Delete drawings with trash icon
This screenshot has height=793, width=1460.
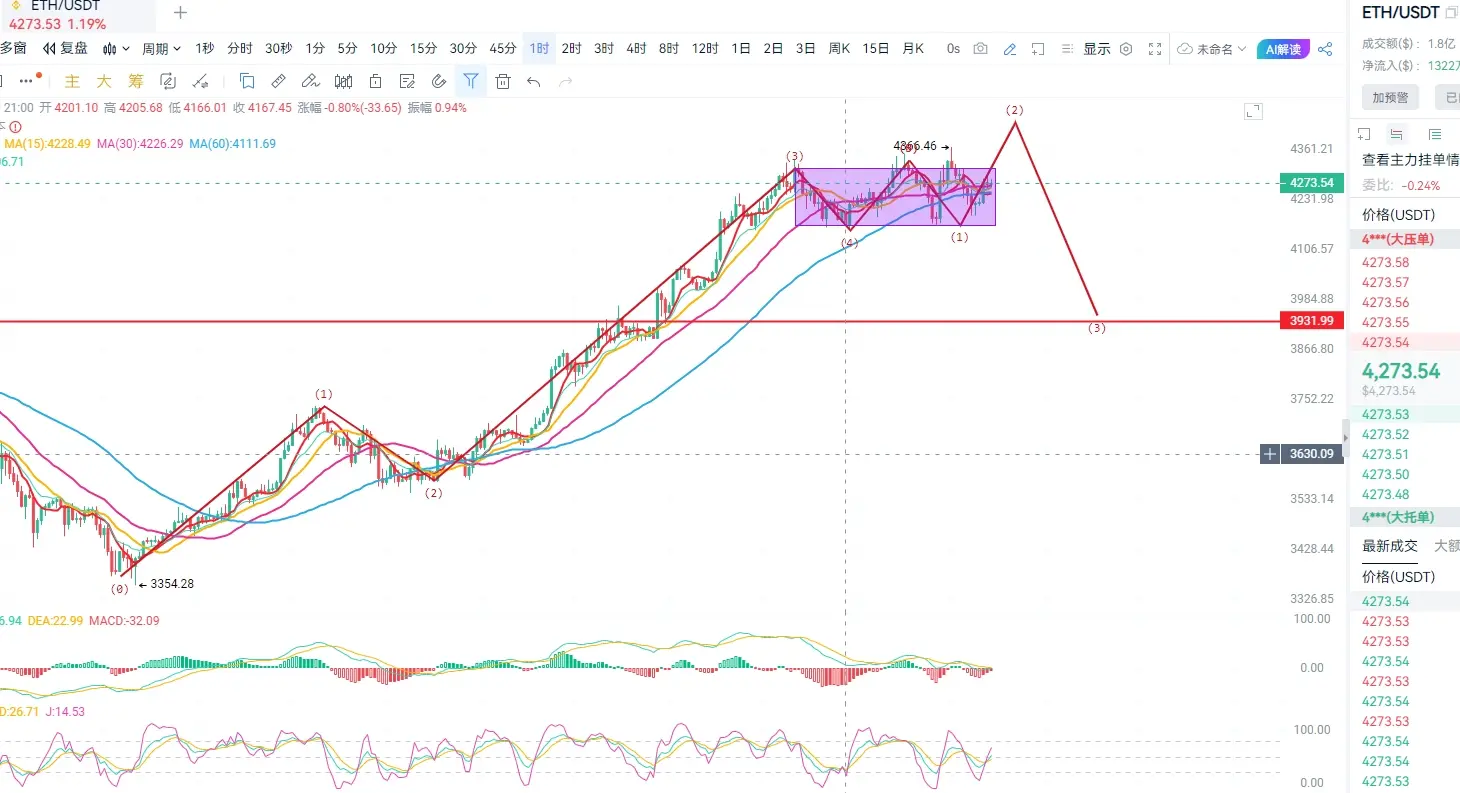coord(503,81)
